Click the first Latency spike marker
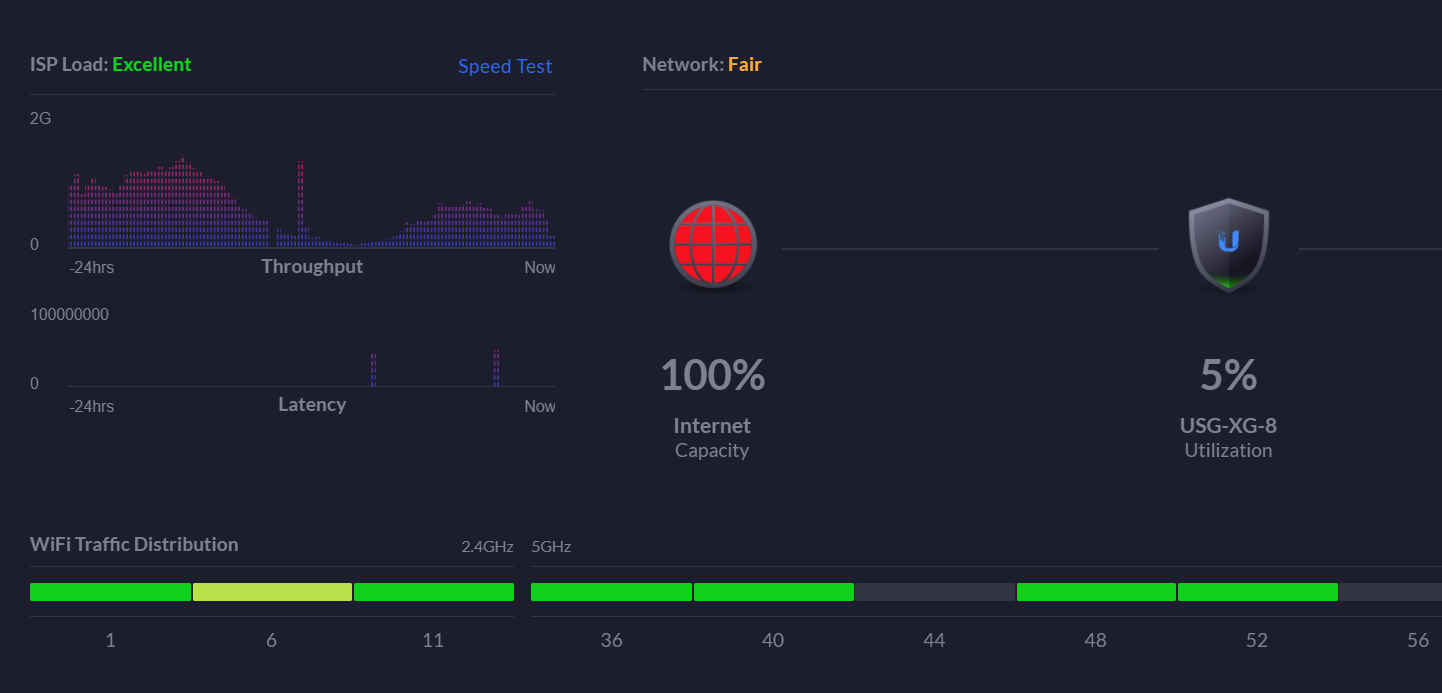Viewport: 1442px width, 693px height. (x=373, y=369)
